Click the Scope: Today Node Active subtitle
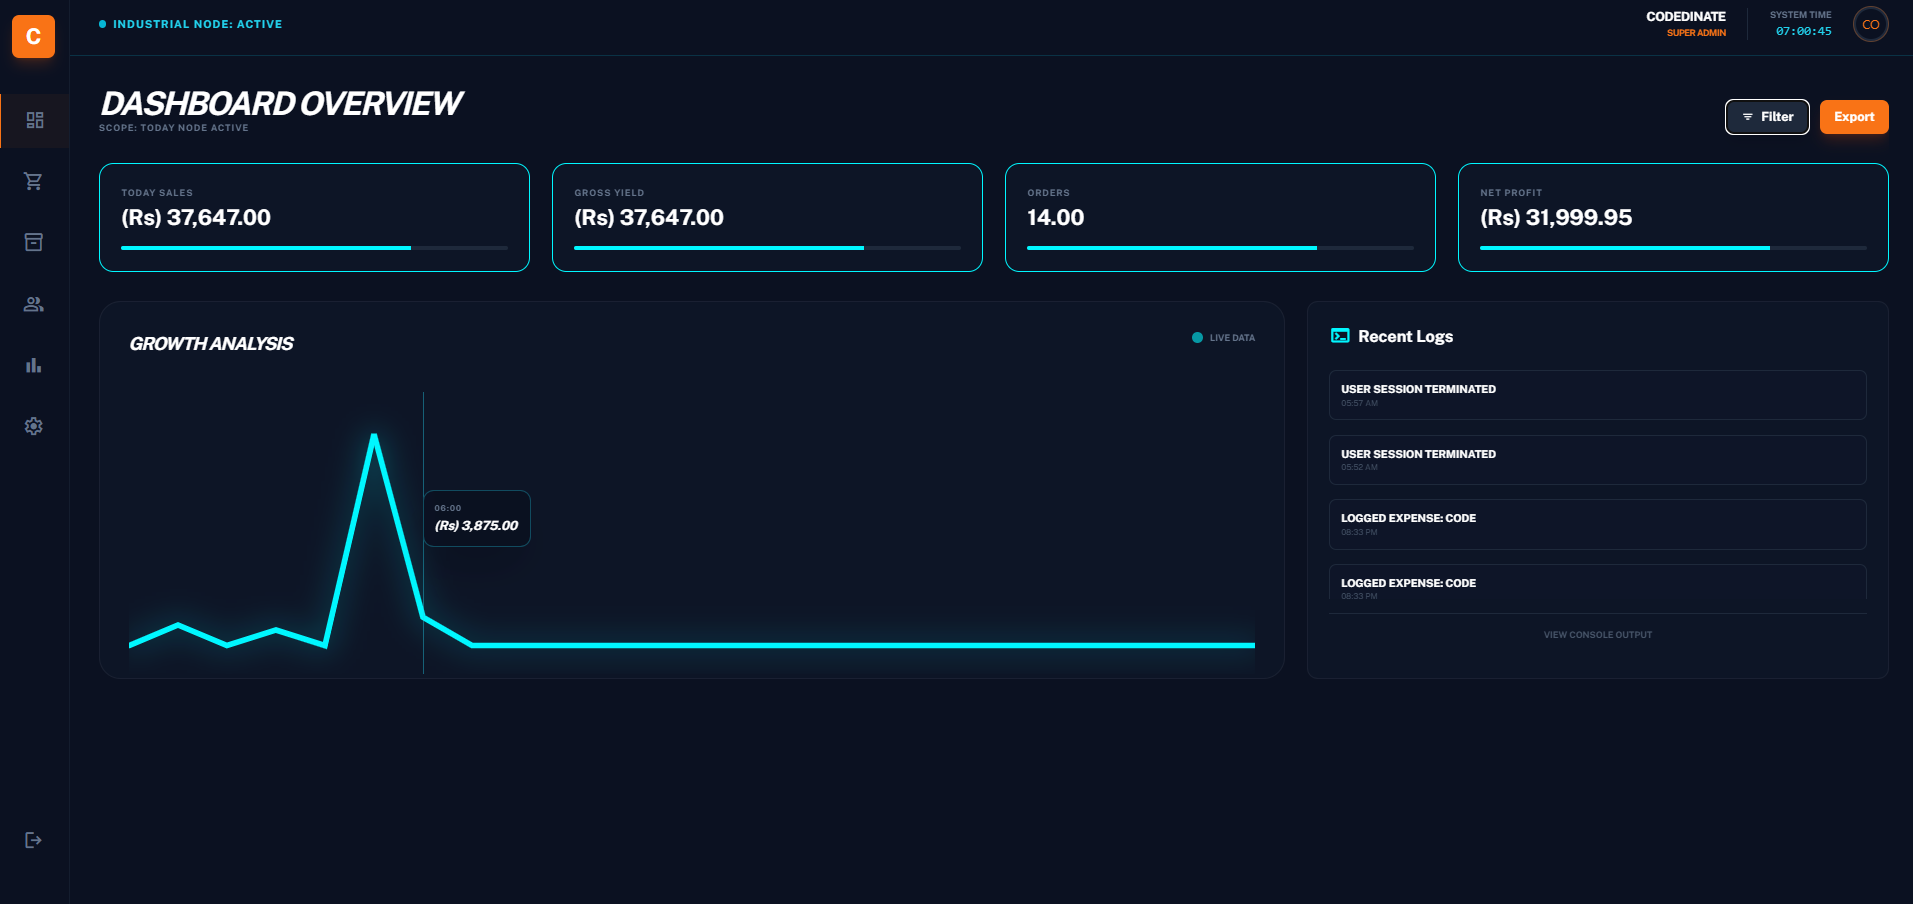The height and width of the screenshot is (904, 1913). pyautogui.click(x=174, y=128)
